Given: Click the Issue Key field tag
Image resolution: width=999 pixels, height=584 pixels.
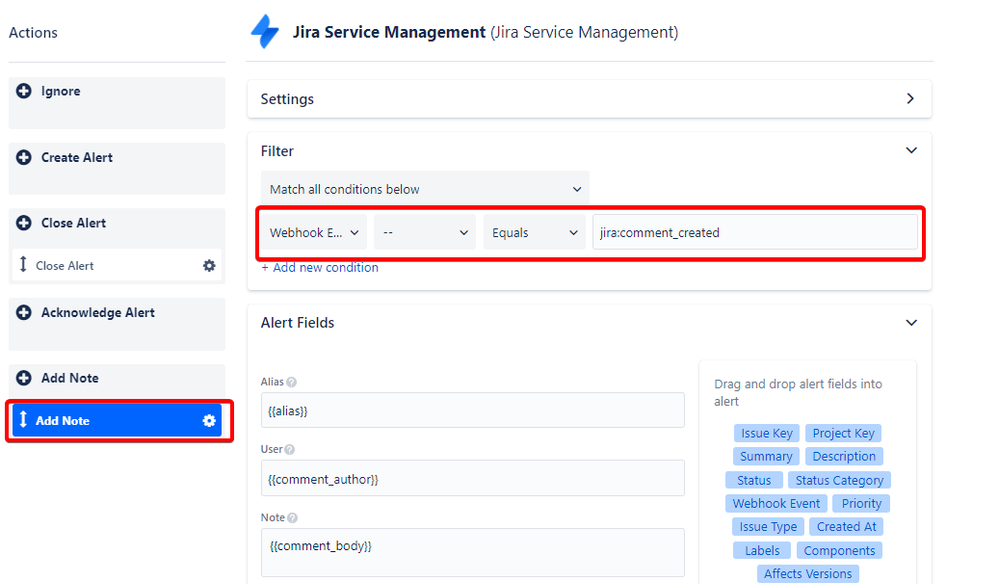Looking at the screenshot, I should click(766, 433).
